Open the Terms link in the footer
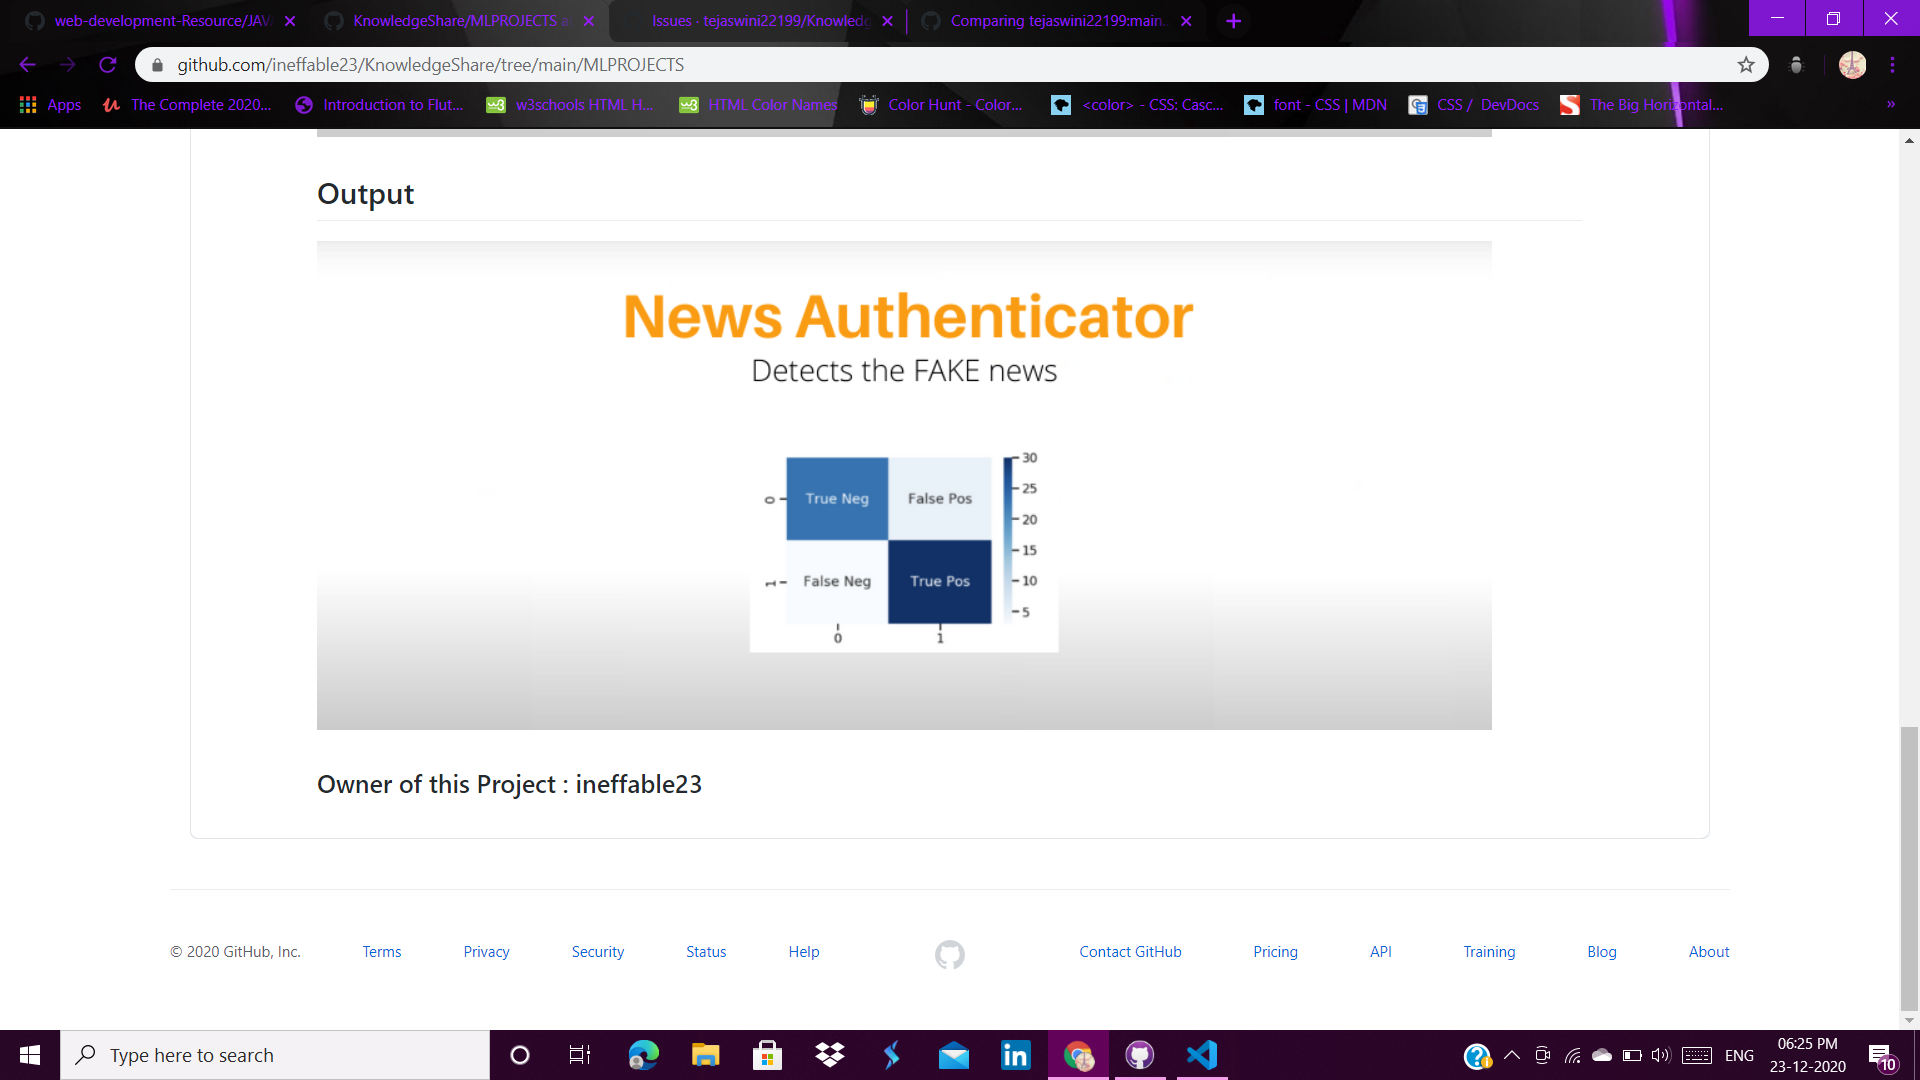The image size is (1920, 1080). click(381, 951)
